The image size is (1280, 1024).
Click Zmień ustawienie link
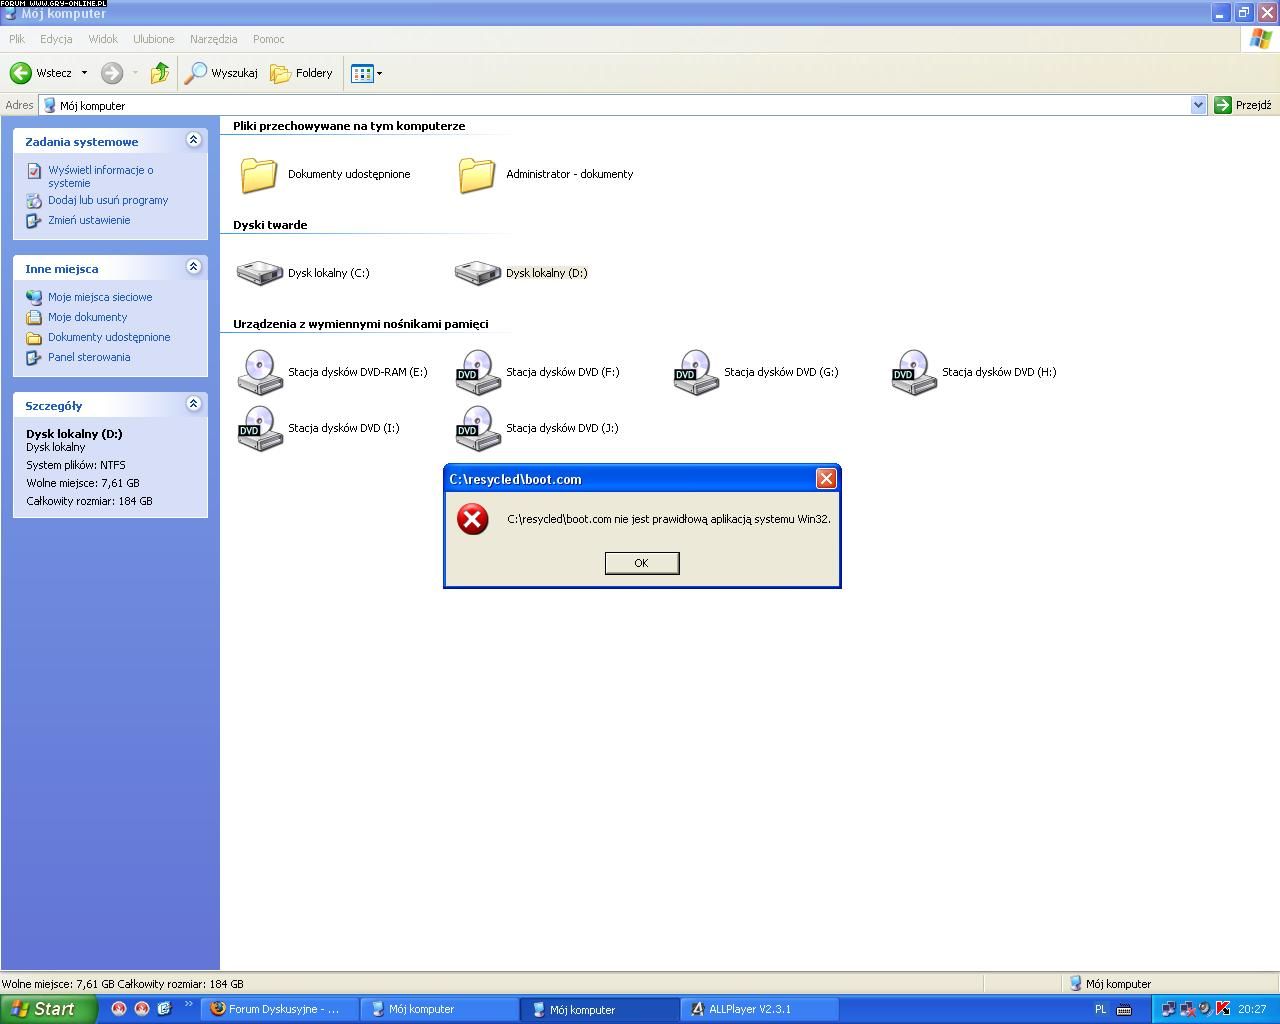point(89,220)
